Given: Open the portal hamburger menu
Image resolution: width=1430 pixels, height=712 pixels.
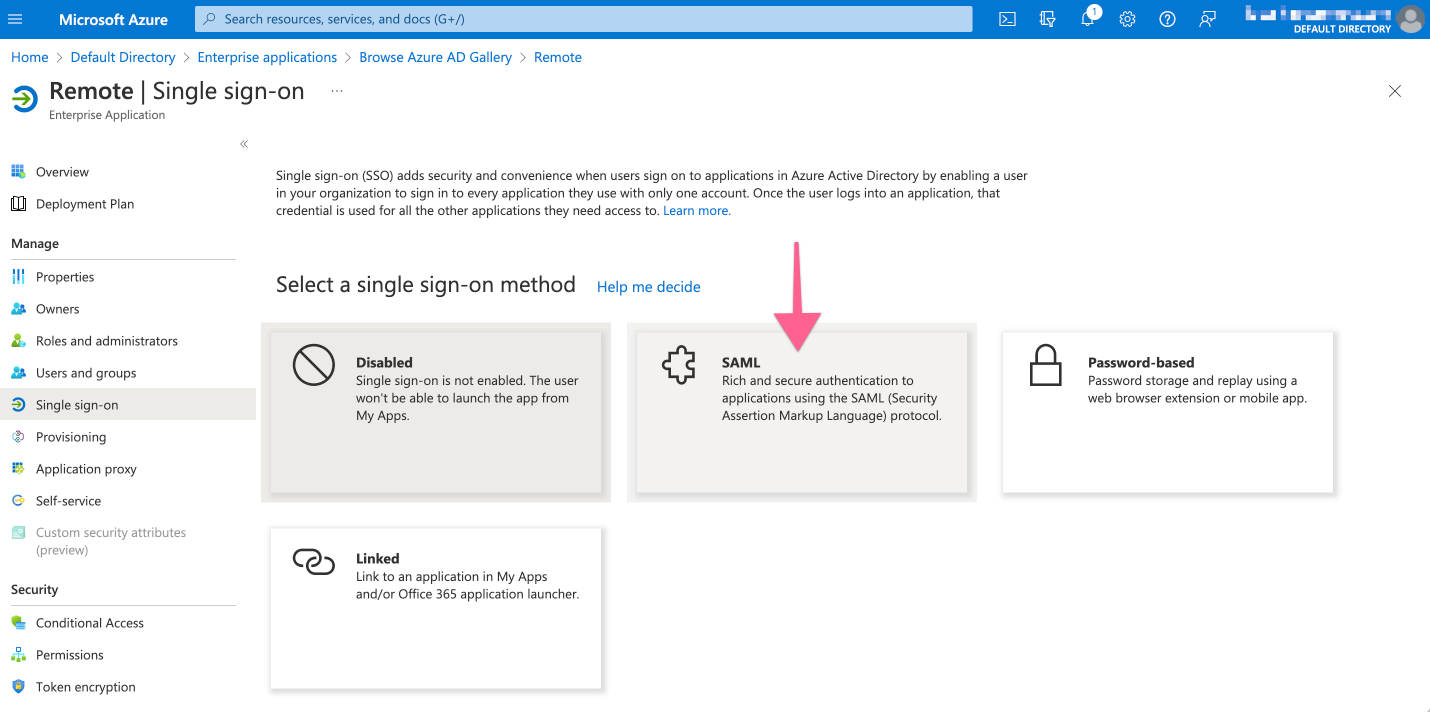Looking at the screenshot, I should pos(15,19).
